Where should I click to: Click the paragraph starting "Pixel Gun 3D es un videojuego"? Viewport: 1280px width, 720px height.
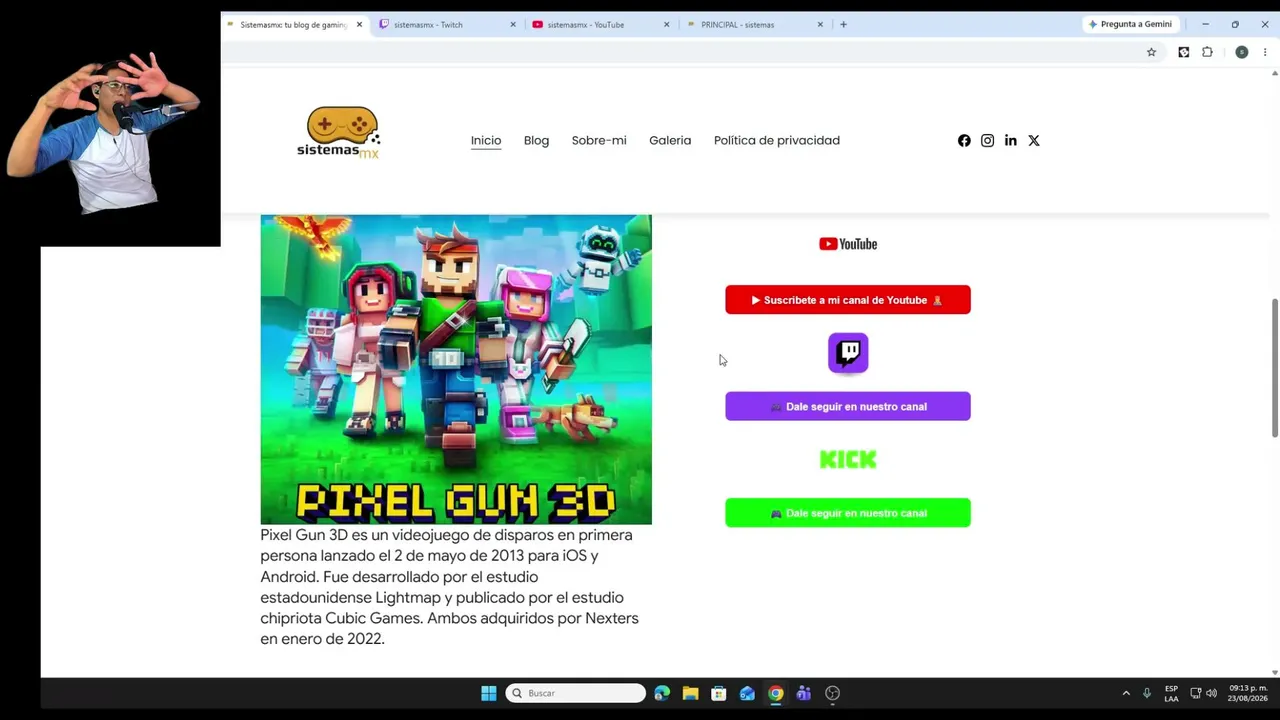click(x=450, y=587)
